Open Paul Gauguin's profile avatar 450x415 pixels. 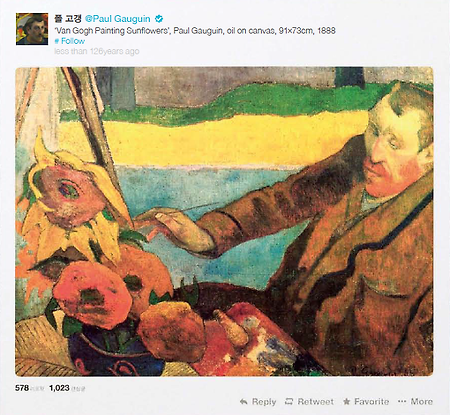point(32,29)
